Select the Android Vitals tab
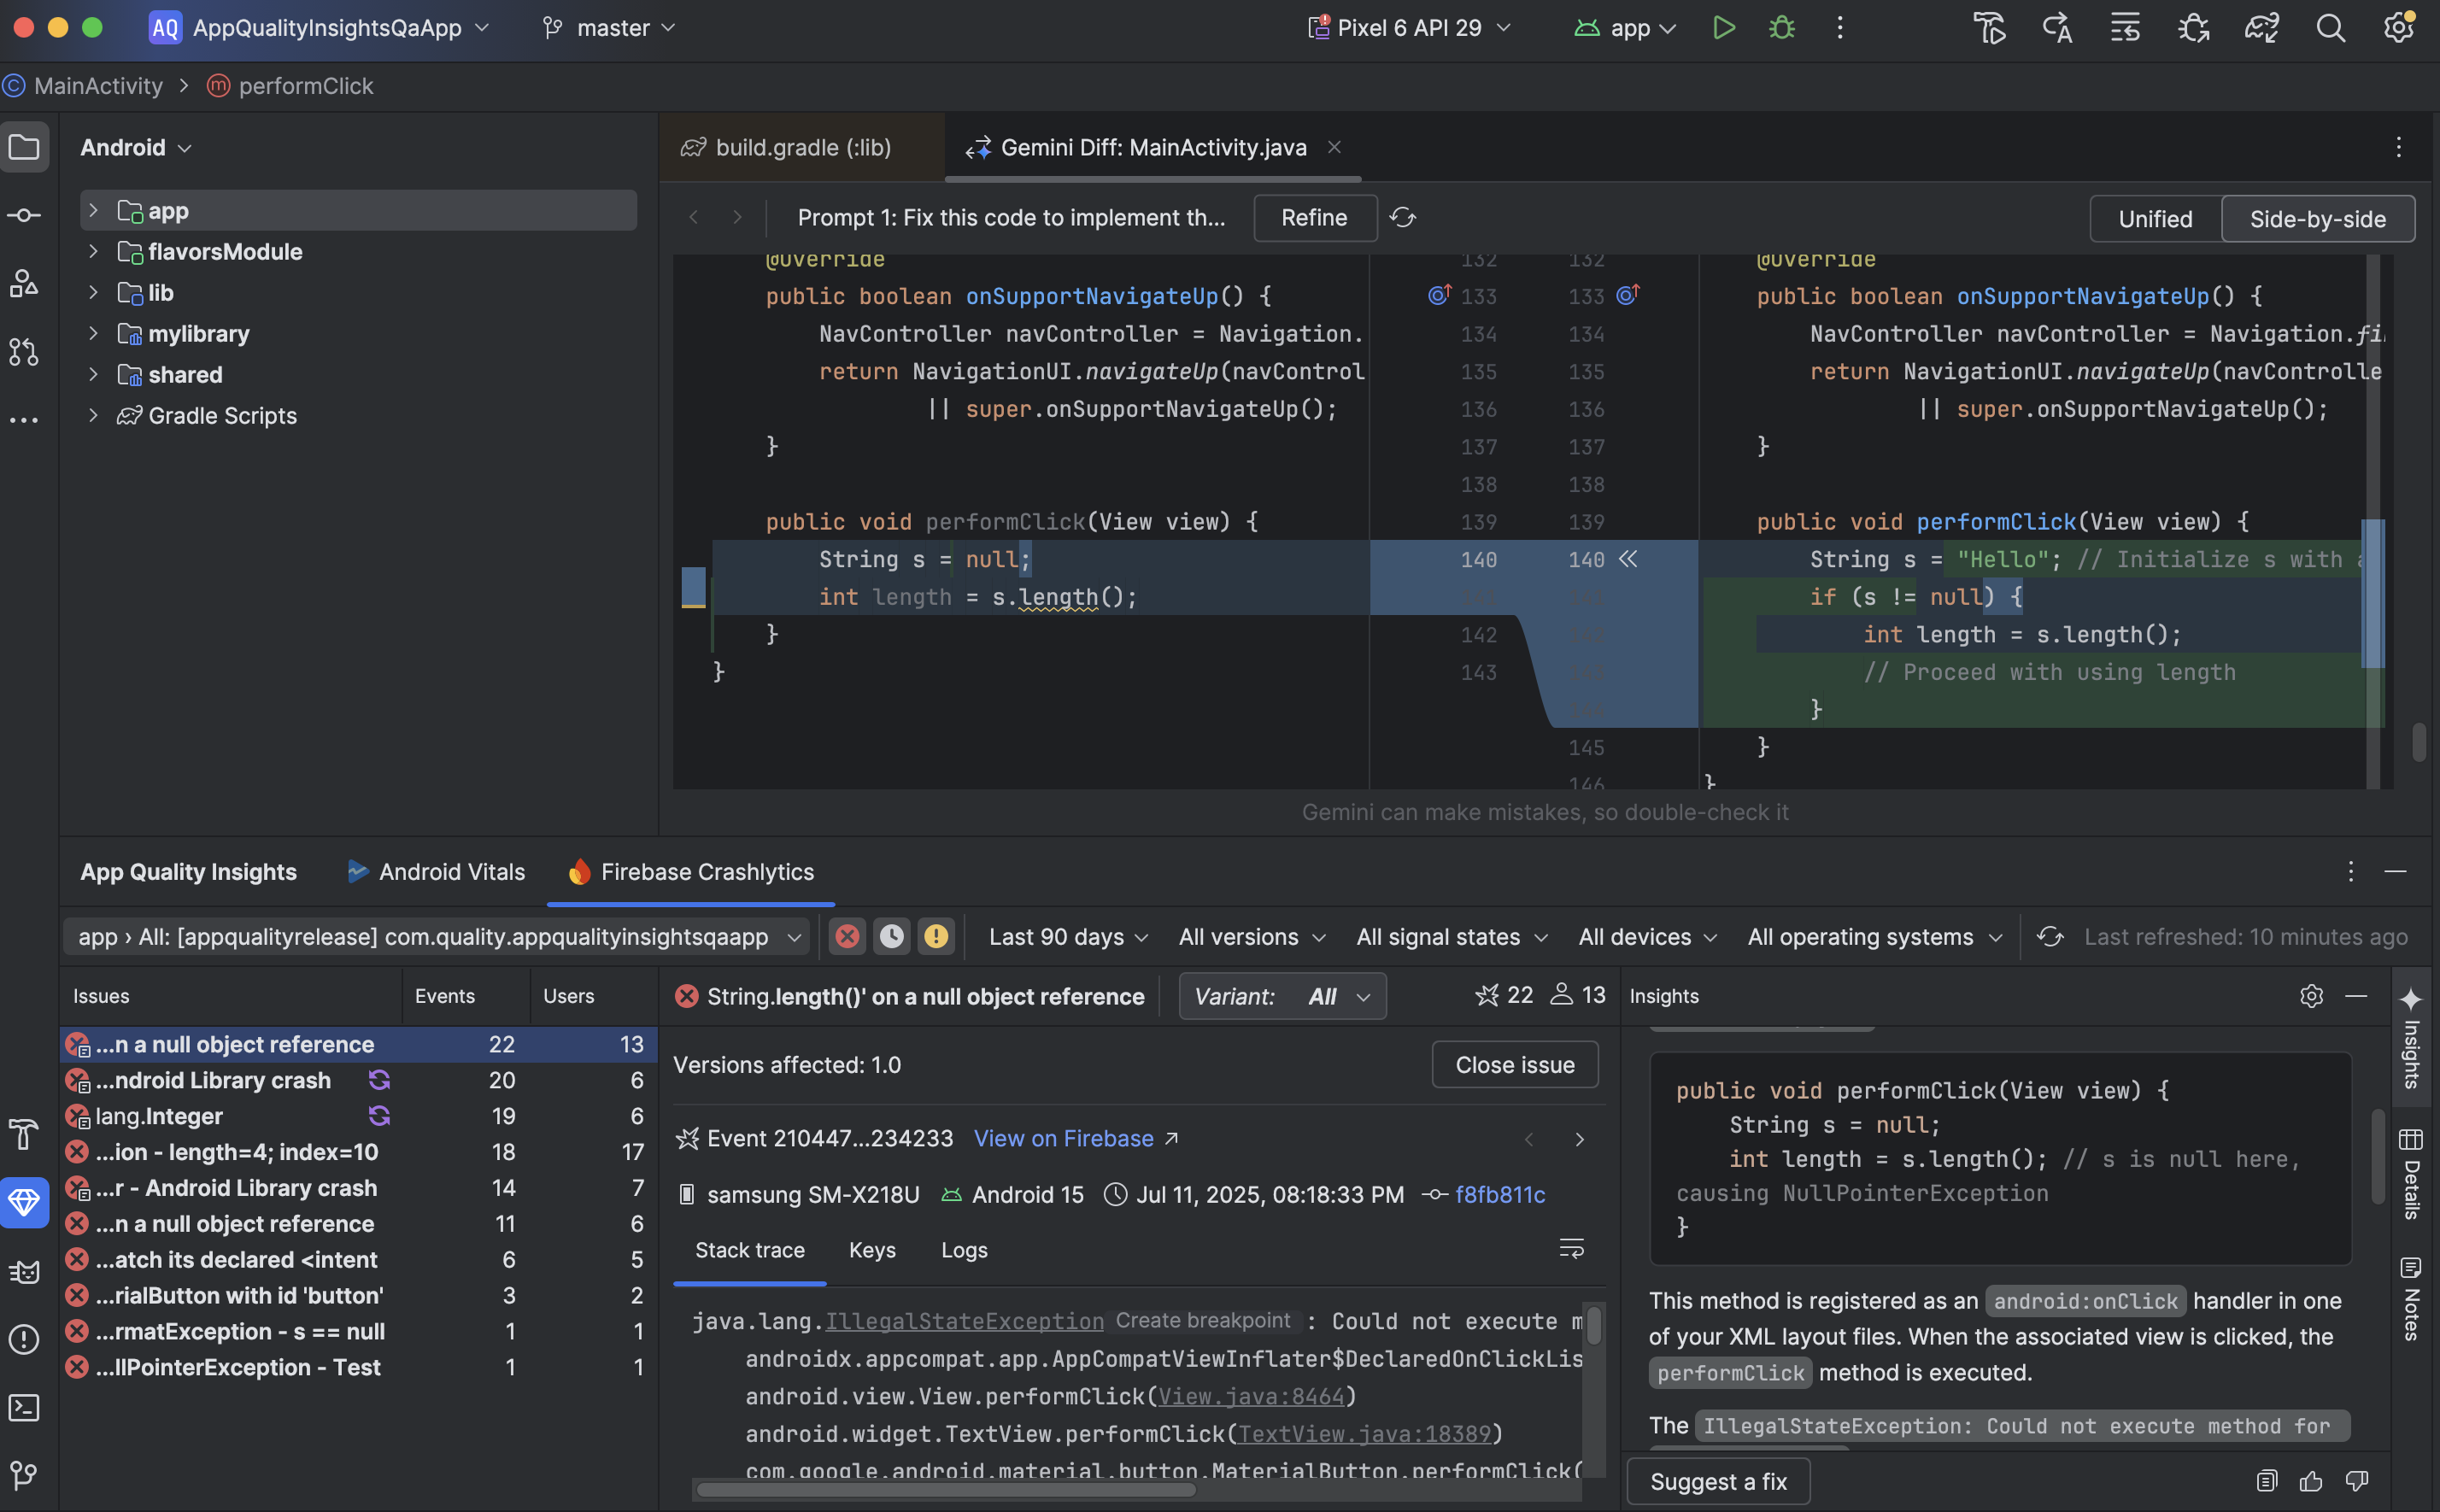Screen dimensions: 2440x1512 click(x=435, y=871)
